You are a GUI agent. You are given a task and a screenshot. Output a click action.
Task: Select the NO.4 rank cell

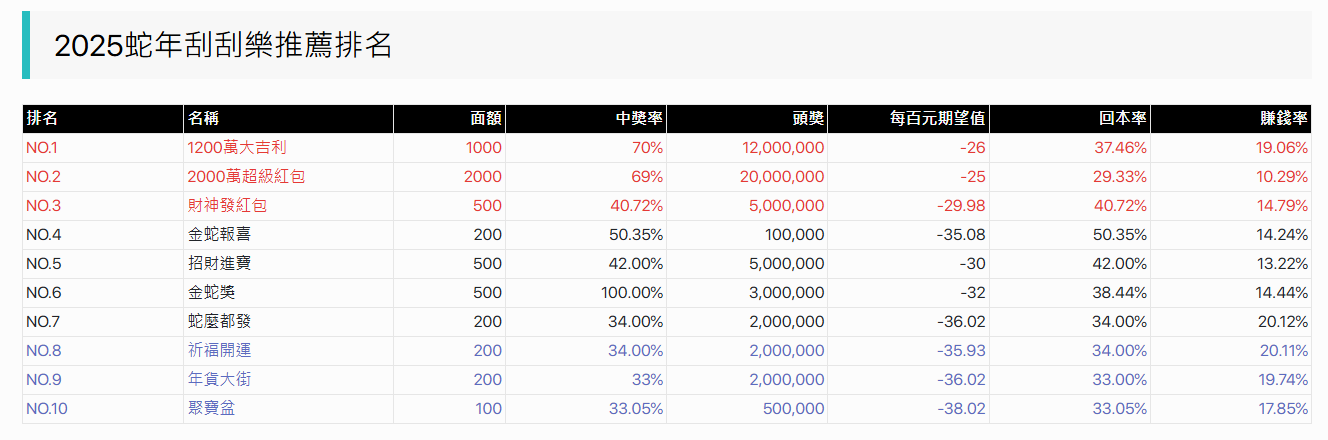click(103, 235)
